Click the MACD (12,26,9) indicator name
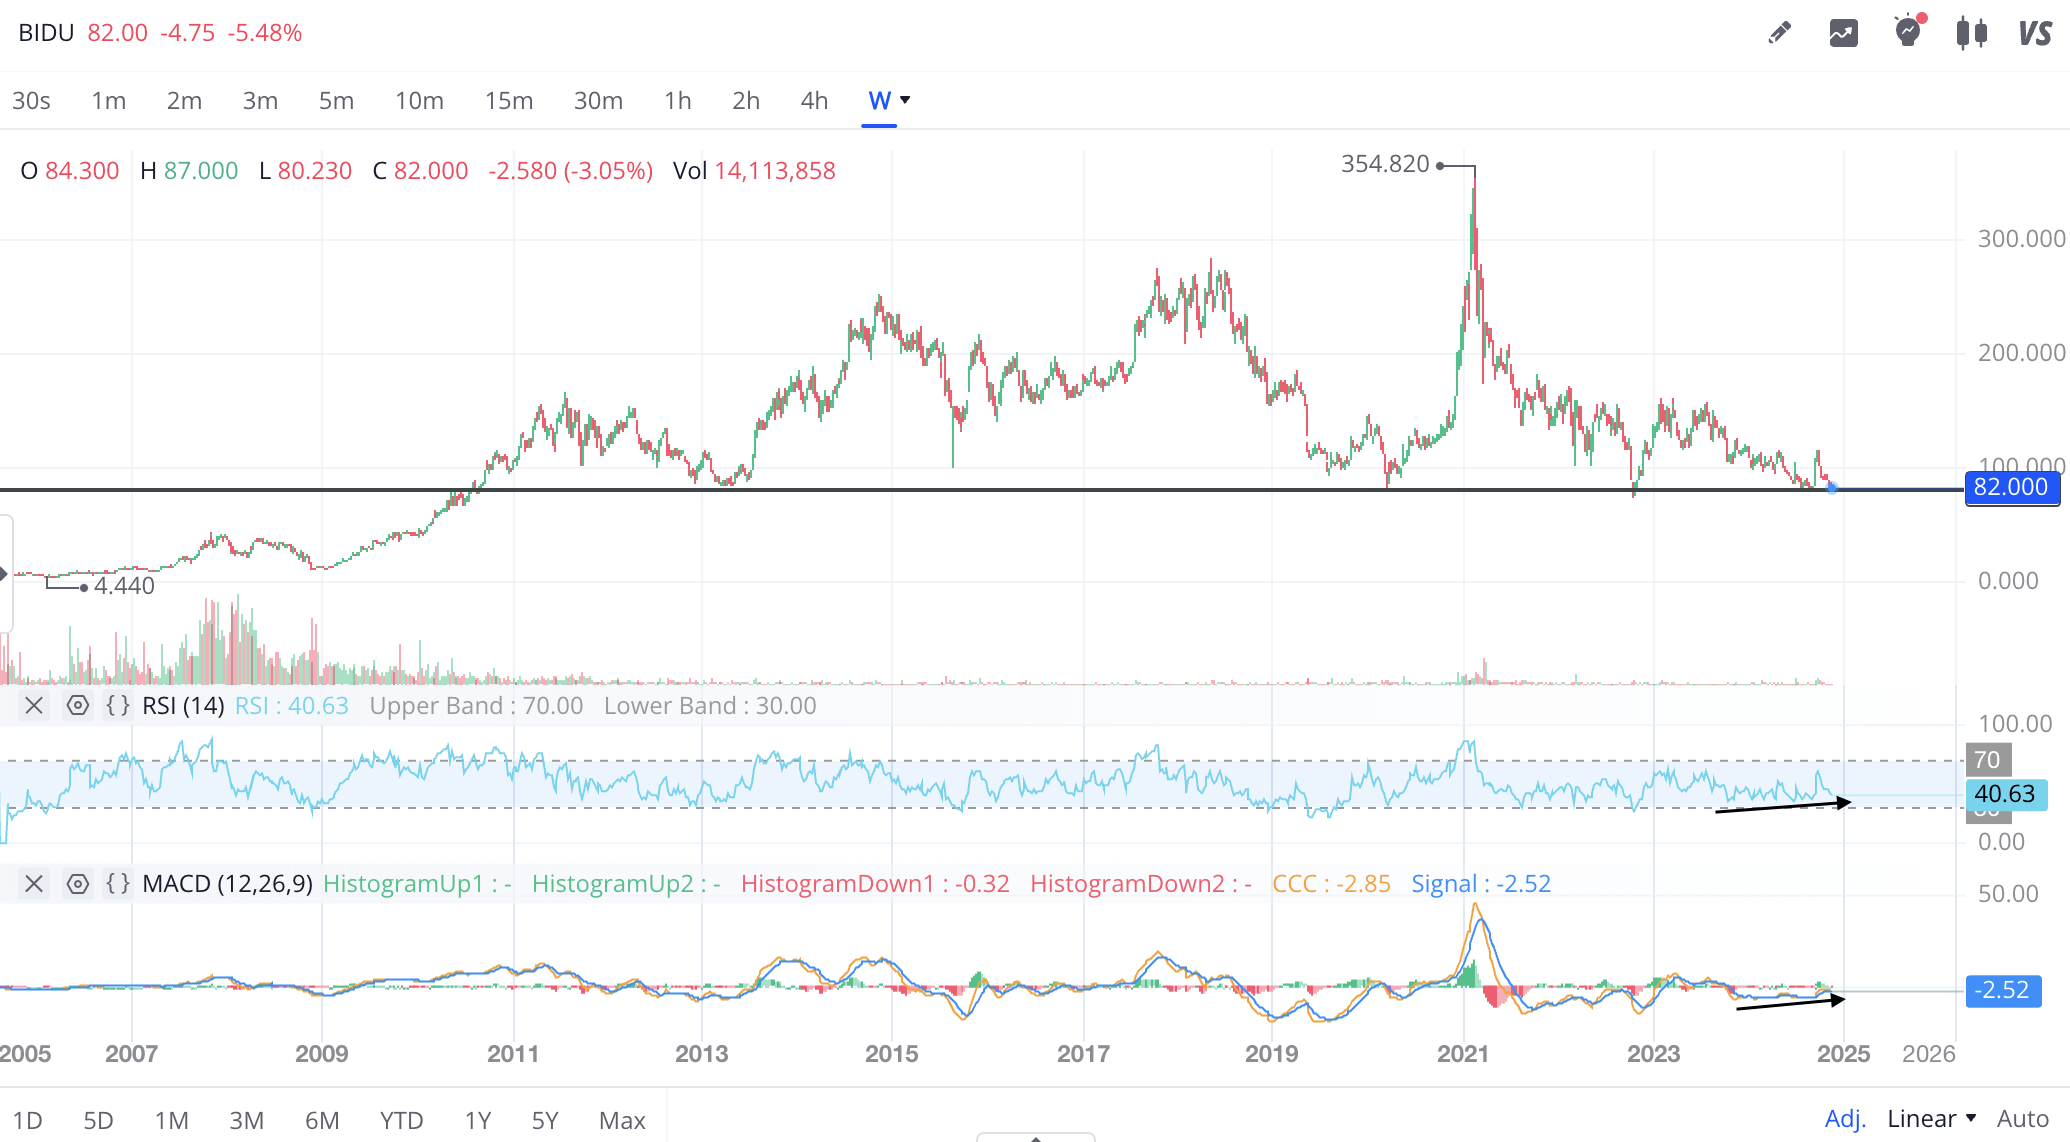2070x1142 pixels. [x=227, y=883]
